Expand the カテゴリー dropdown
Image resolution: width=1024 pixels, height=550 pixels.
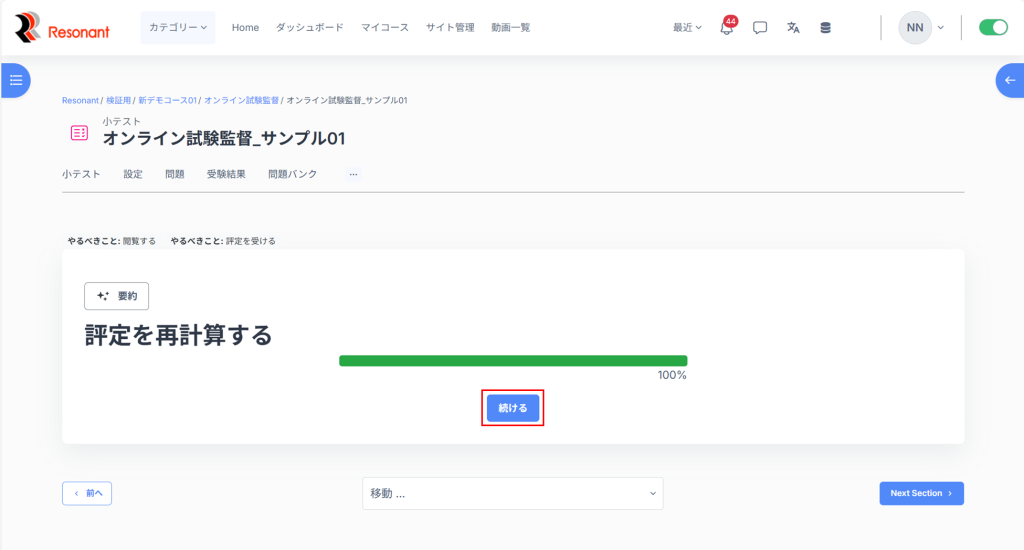click(x=178, y=28)
